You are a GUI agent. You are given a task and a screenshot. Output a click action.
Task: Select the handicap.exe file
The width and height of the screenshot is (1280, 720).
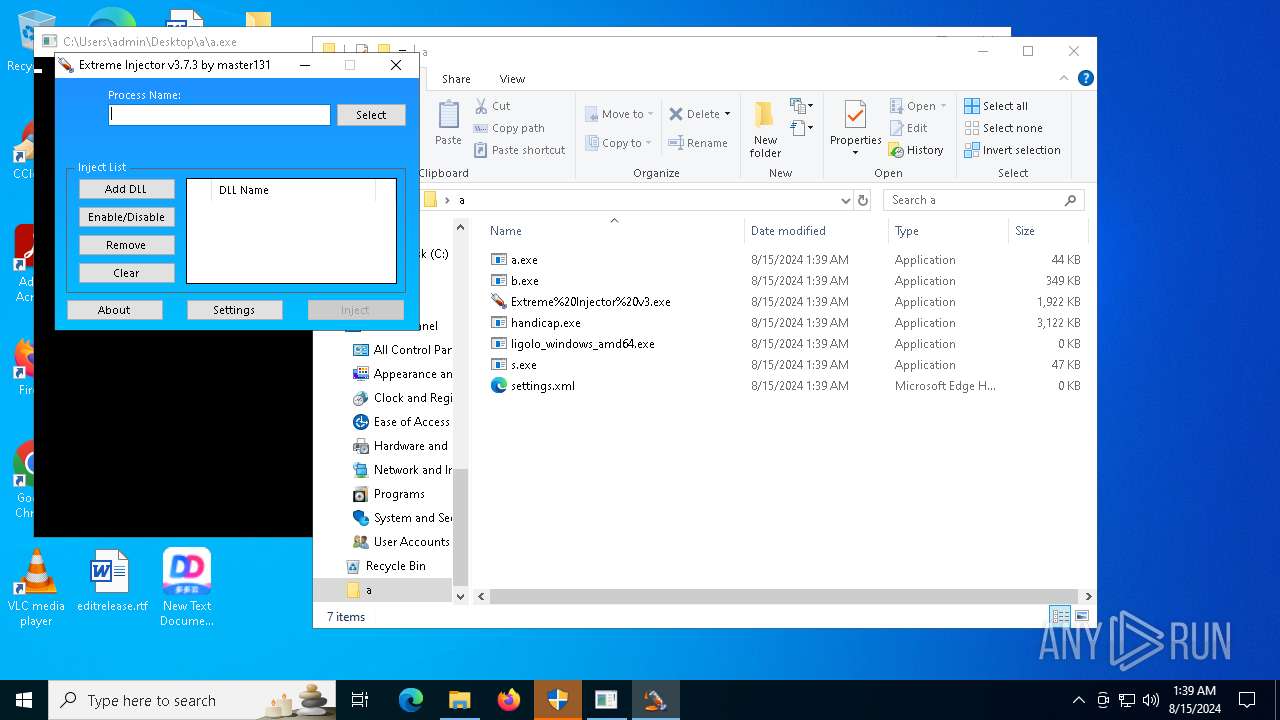click(545, 323)
